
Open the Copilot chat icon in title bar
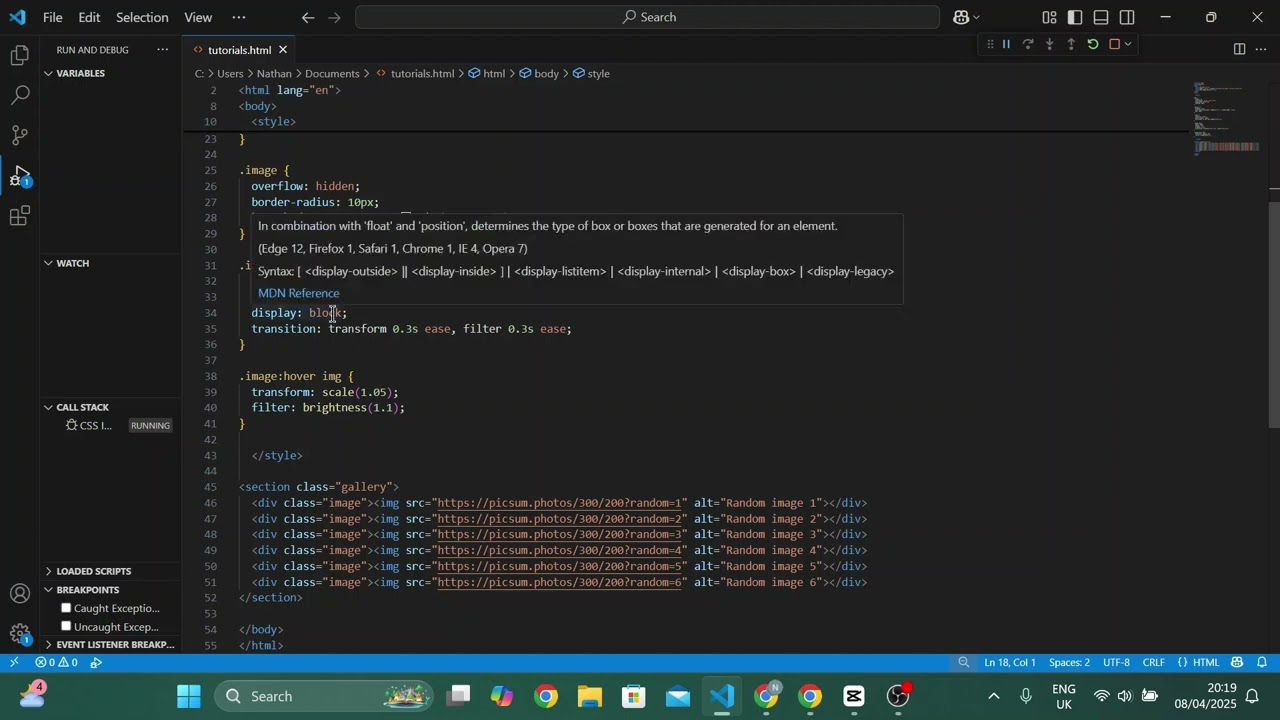[961, 17]
